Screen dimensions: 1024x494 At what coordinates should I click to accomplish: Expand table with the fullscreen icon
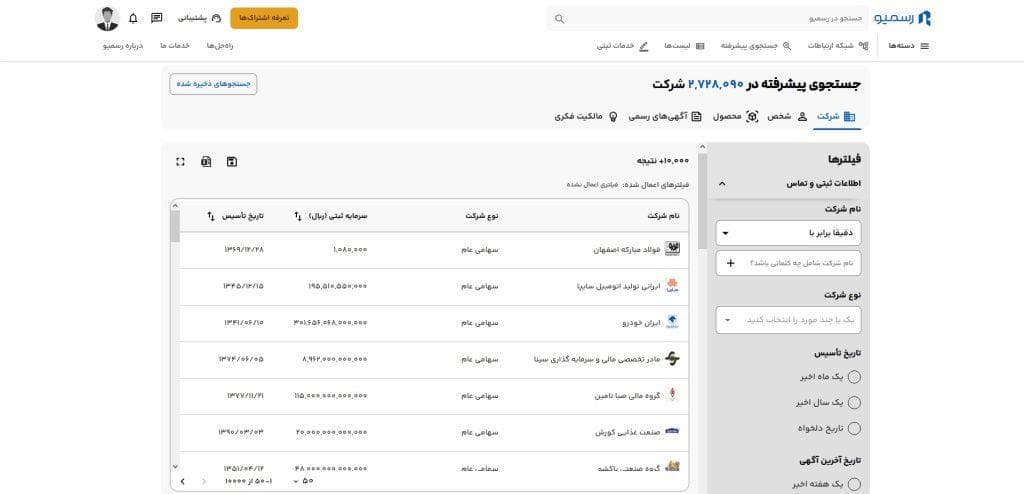[x=180, y=161]
